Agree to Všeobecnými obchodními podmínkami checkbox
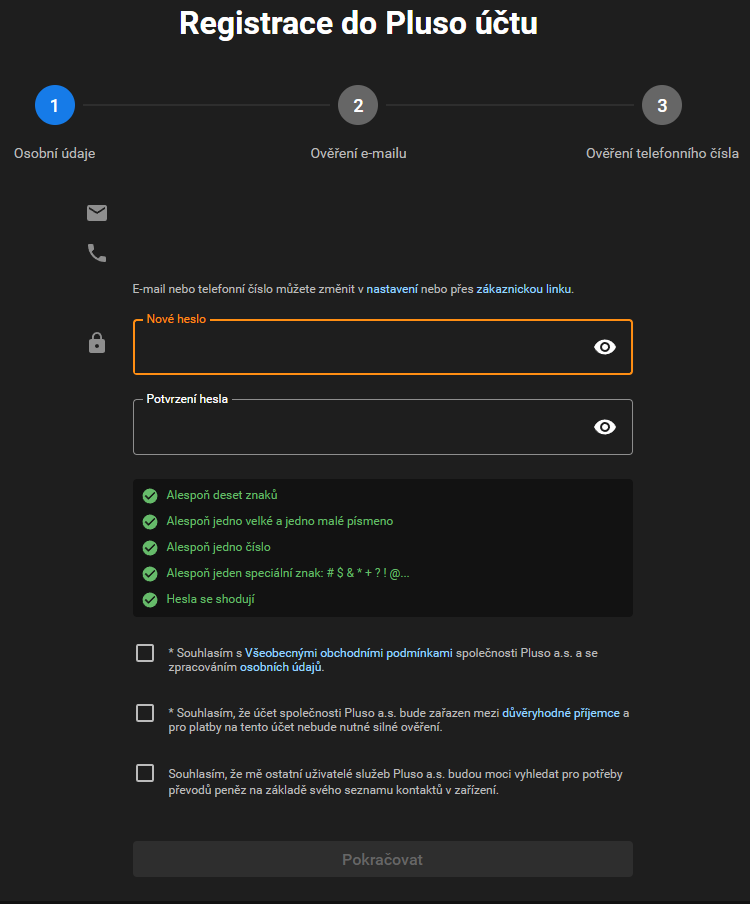The height and width of the screenshot is (904, 750). [x=145, y=653]
